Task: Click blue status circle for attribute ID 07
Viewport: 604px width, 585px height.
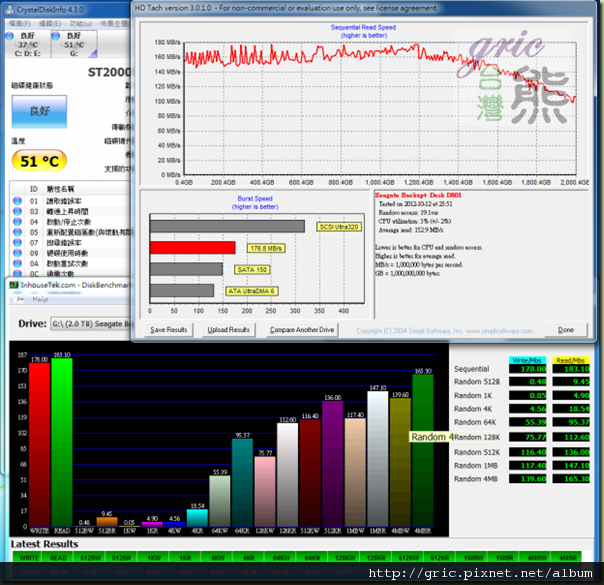Action: pos(17,242)
